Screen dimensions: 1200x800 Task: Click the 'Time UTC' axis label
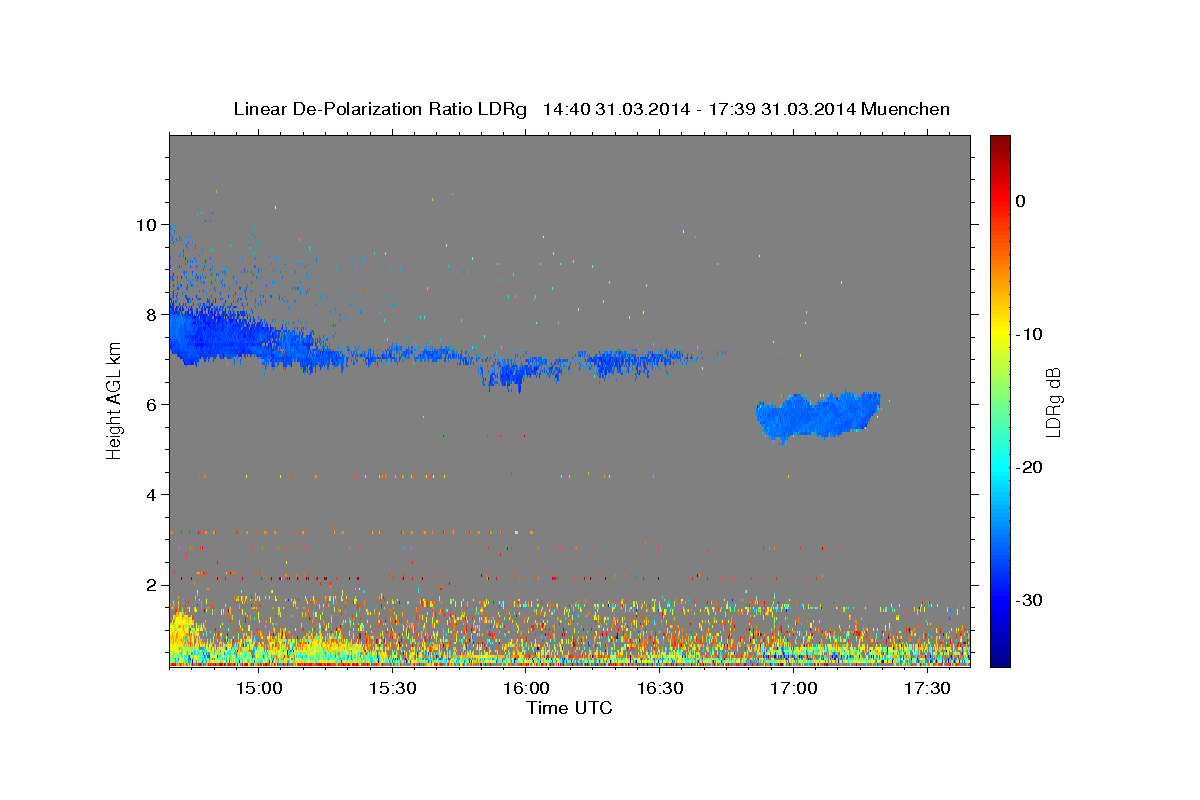tap(569, 708)
